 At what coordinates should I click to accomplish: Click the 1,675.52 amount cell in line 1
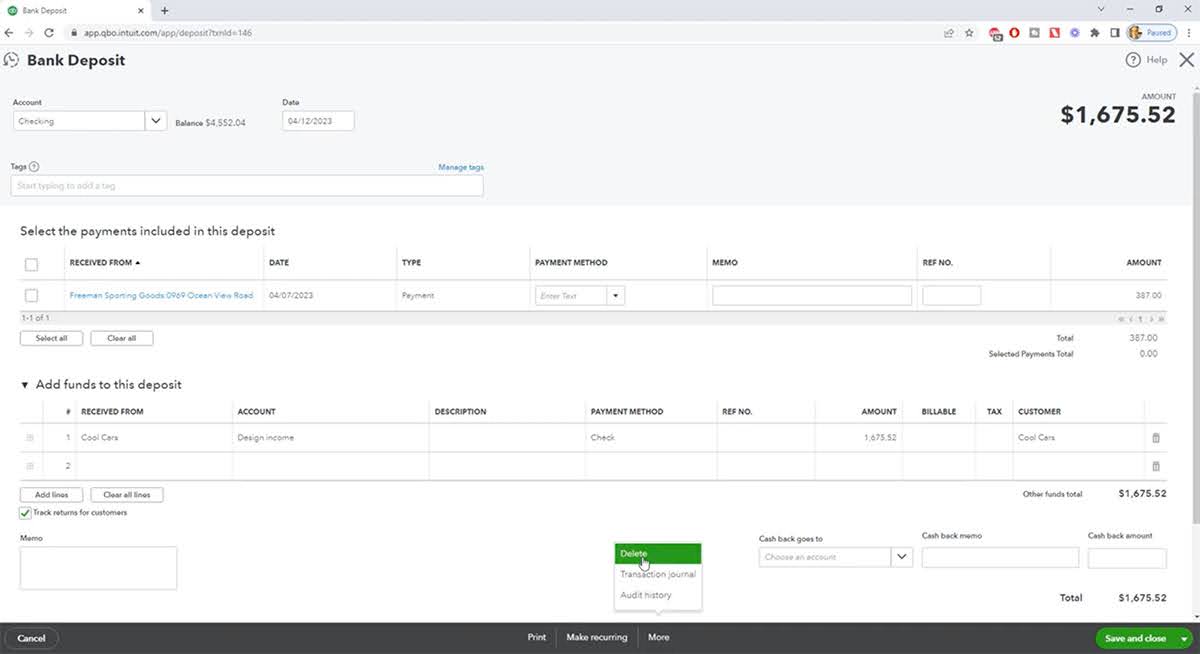858,438
